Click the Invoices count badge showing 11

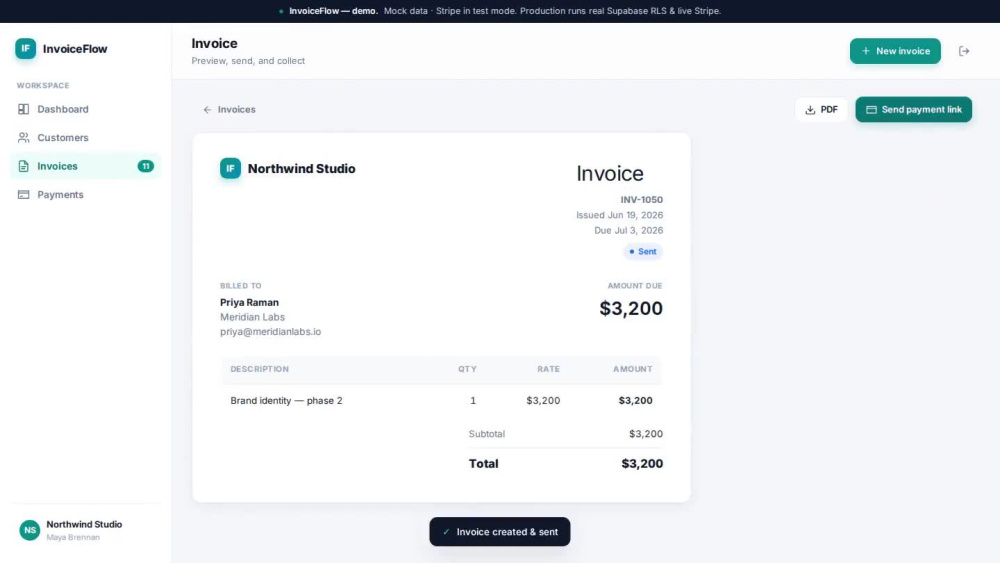coord(145,166)
